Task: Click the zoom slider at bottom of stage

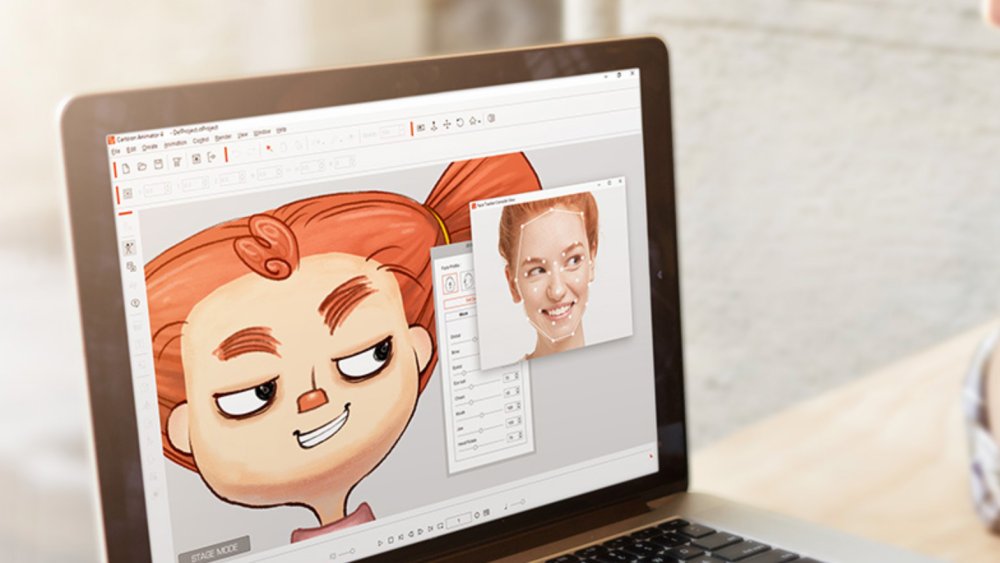Action: [x=346, y=553]
